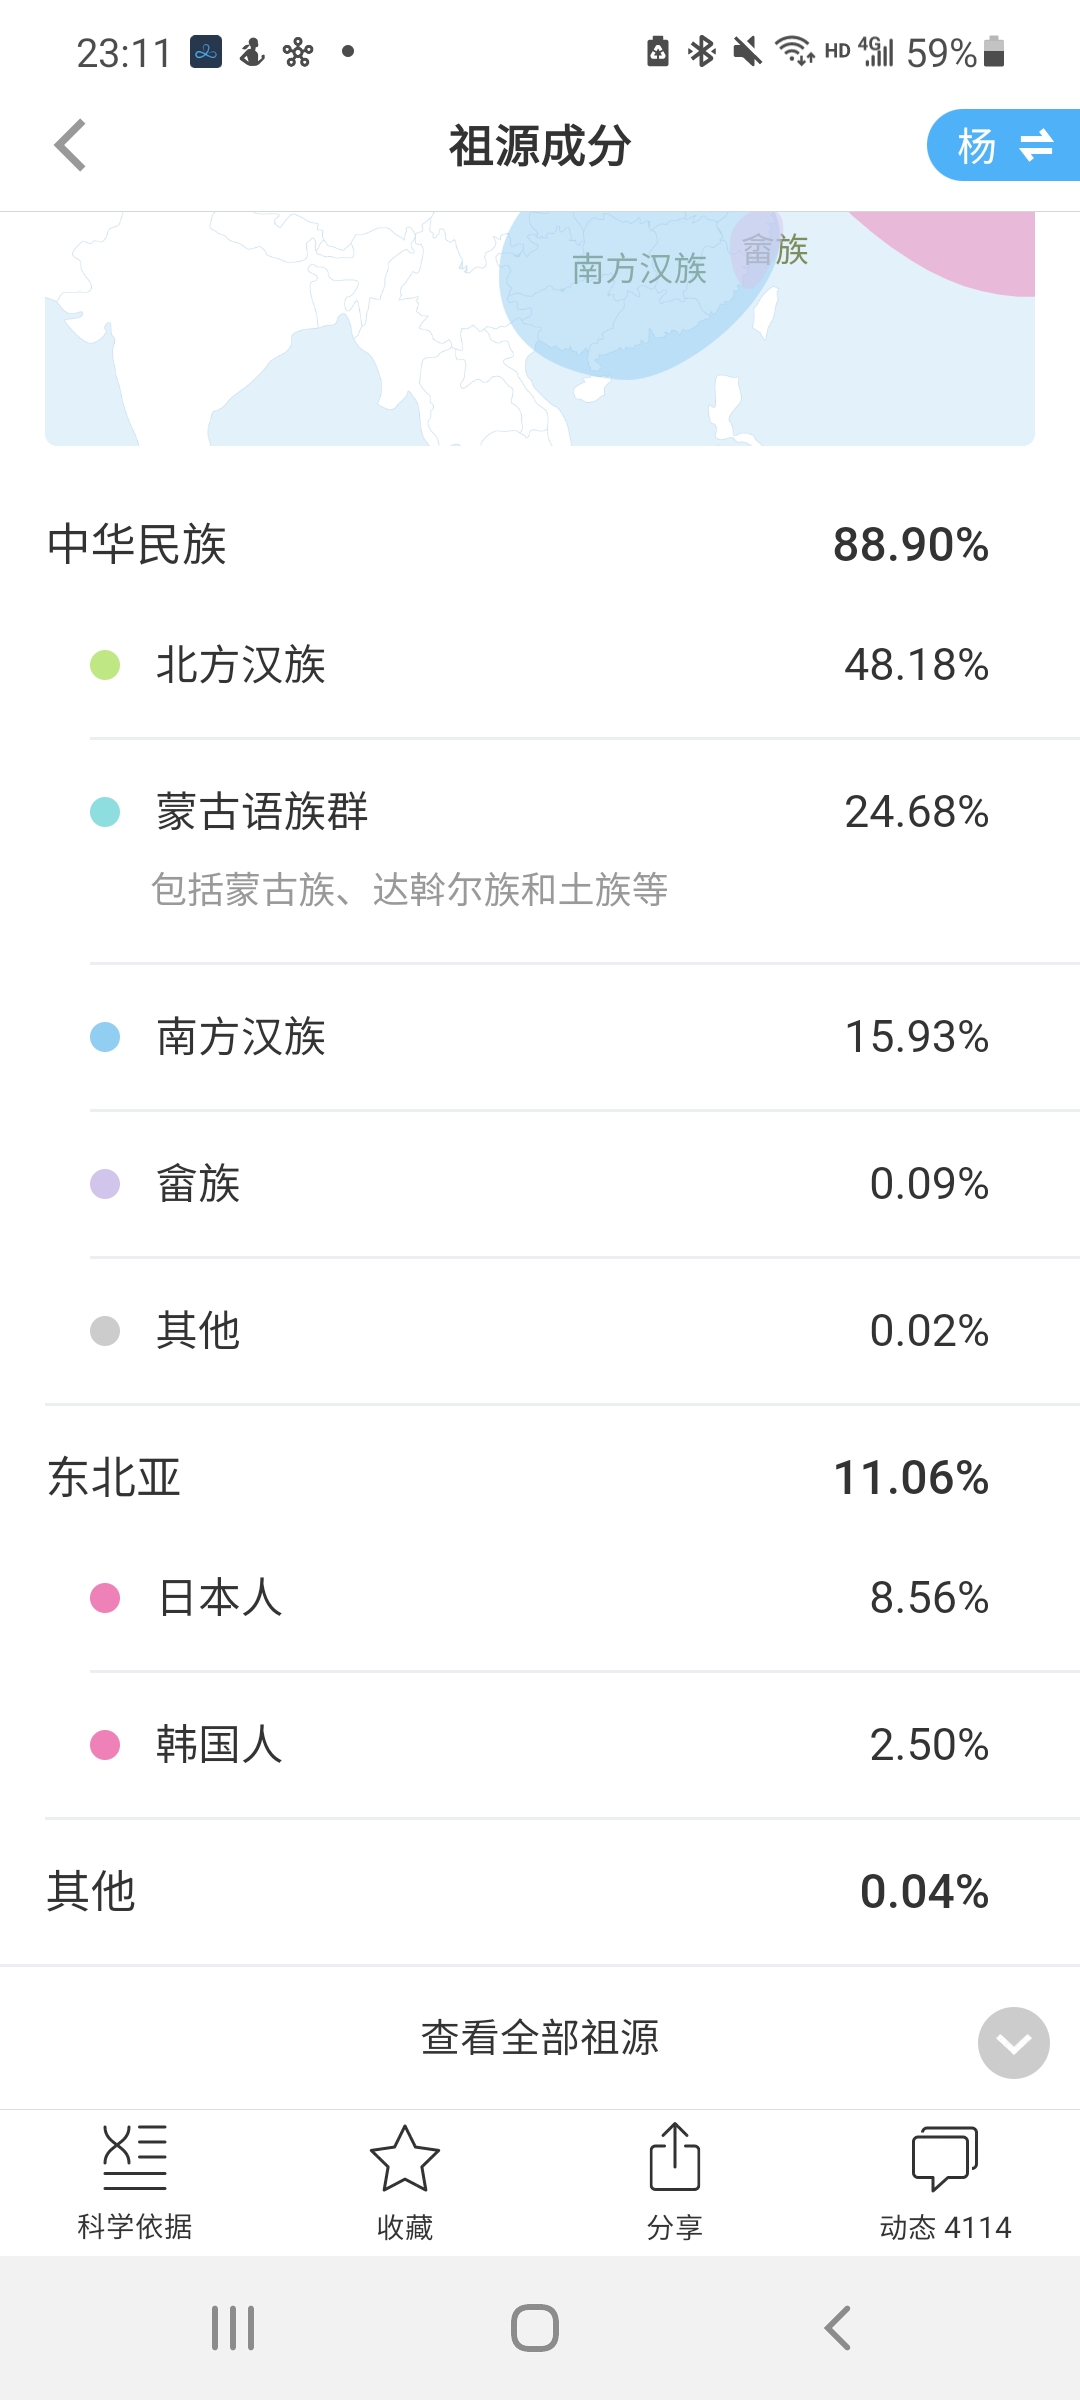Tap Android home button

[535, 2328]
